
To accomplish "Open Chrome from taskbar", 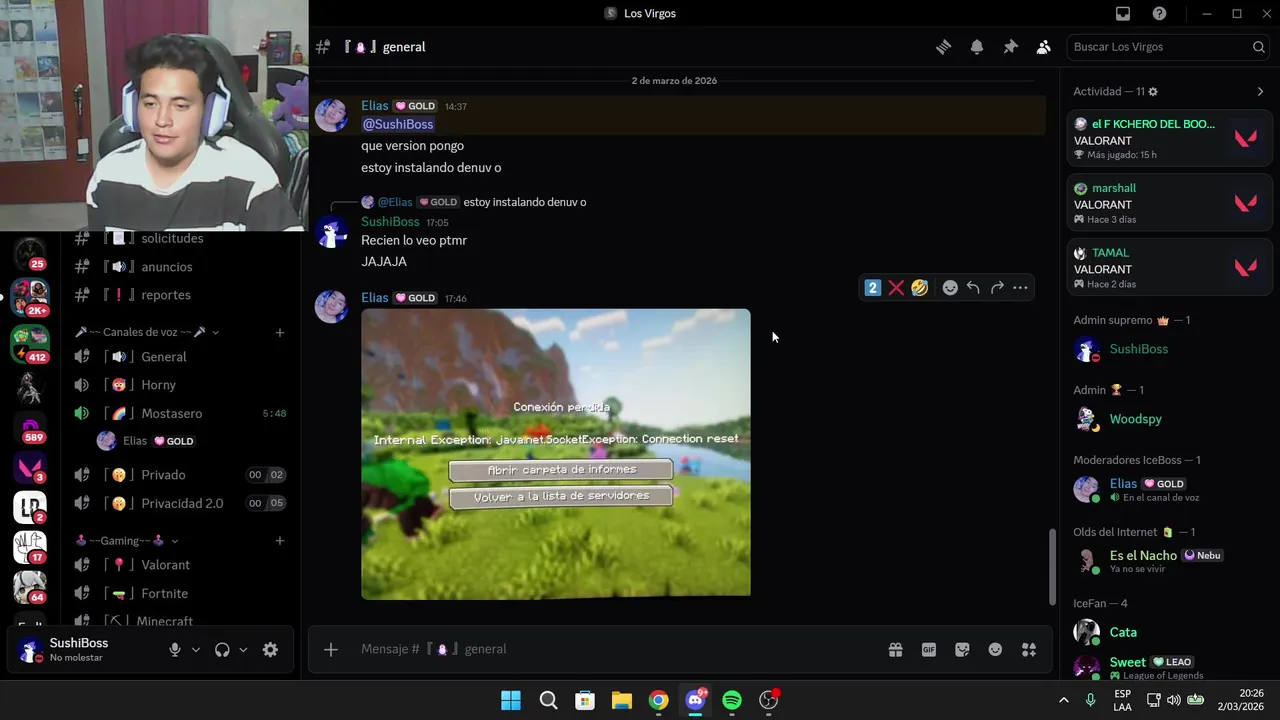I will (x=658, y=700).
